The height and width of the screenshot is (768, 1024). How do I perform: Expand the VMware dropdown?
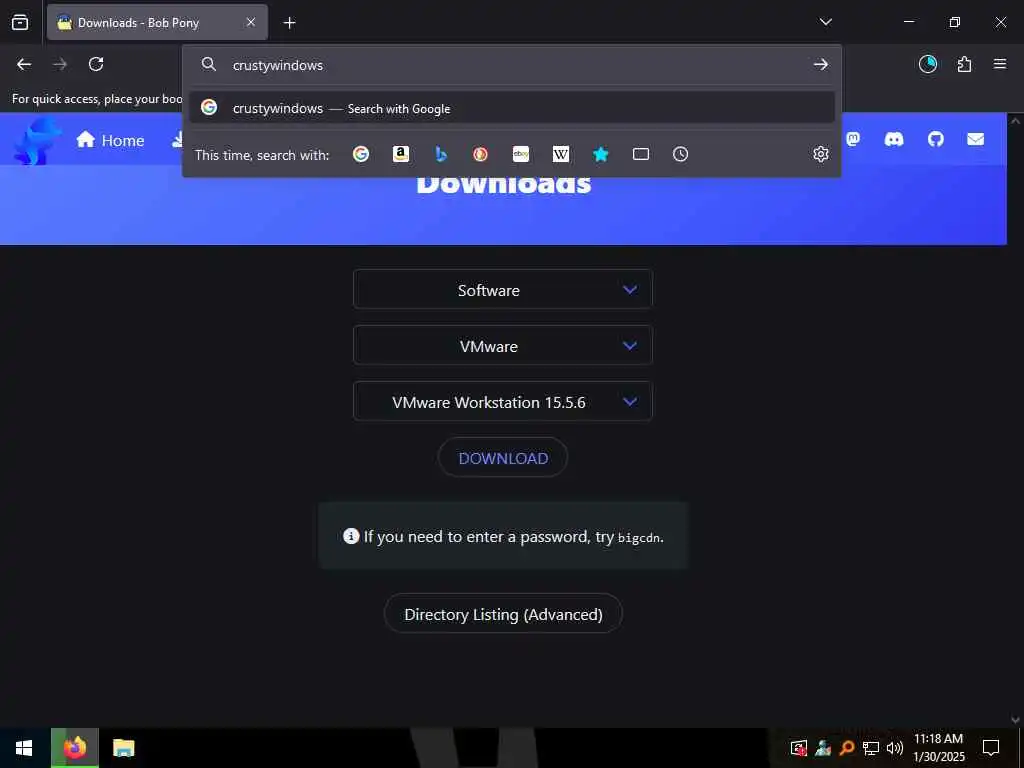tap(502, 345)
